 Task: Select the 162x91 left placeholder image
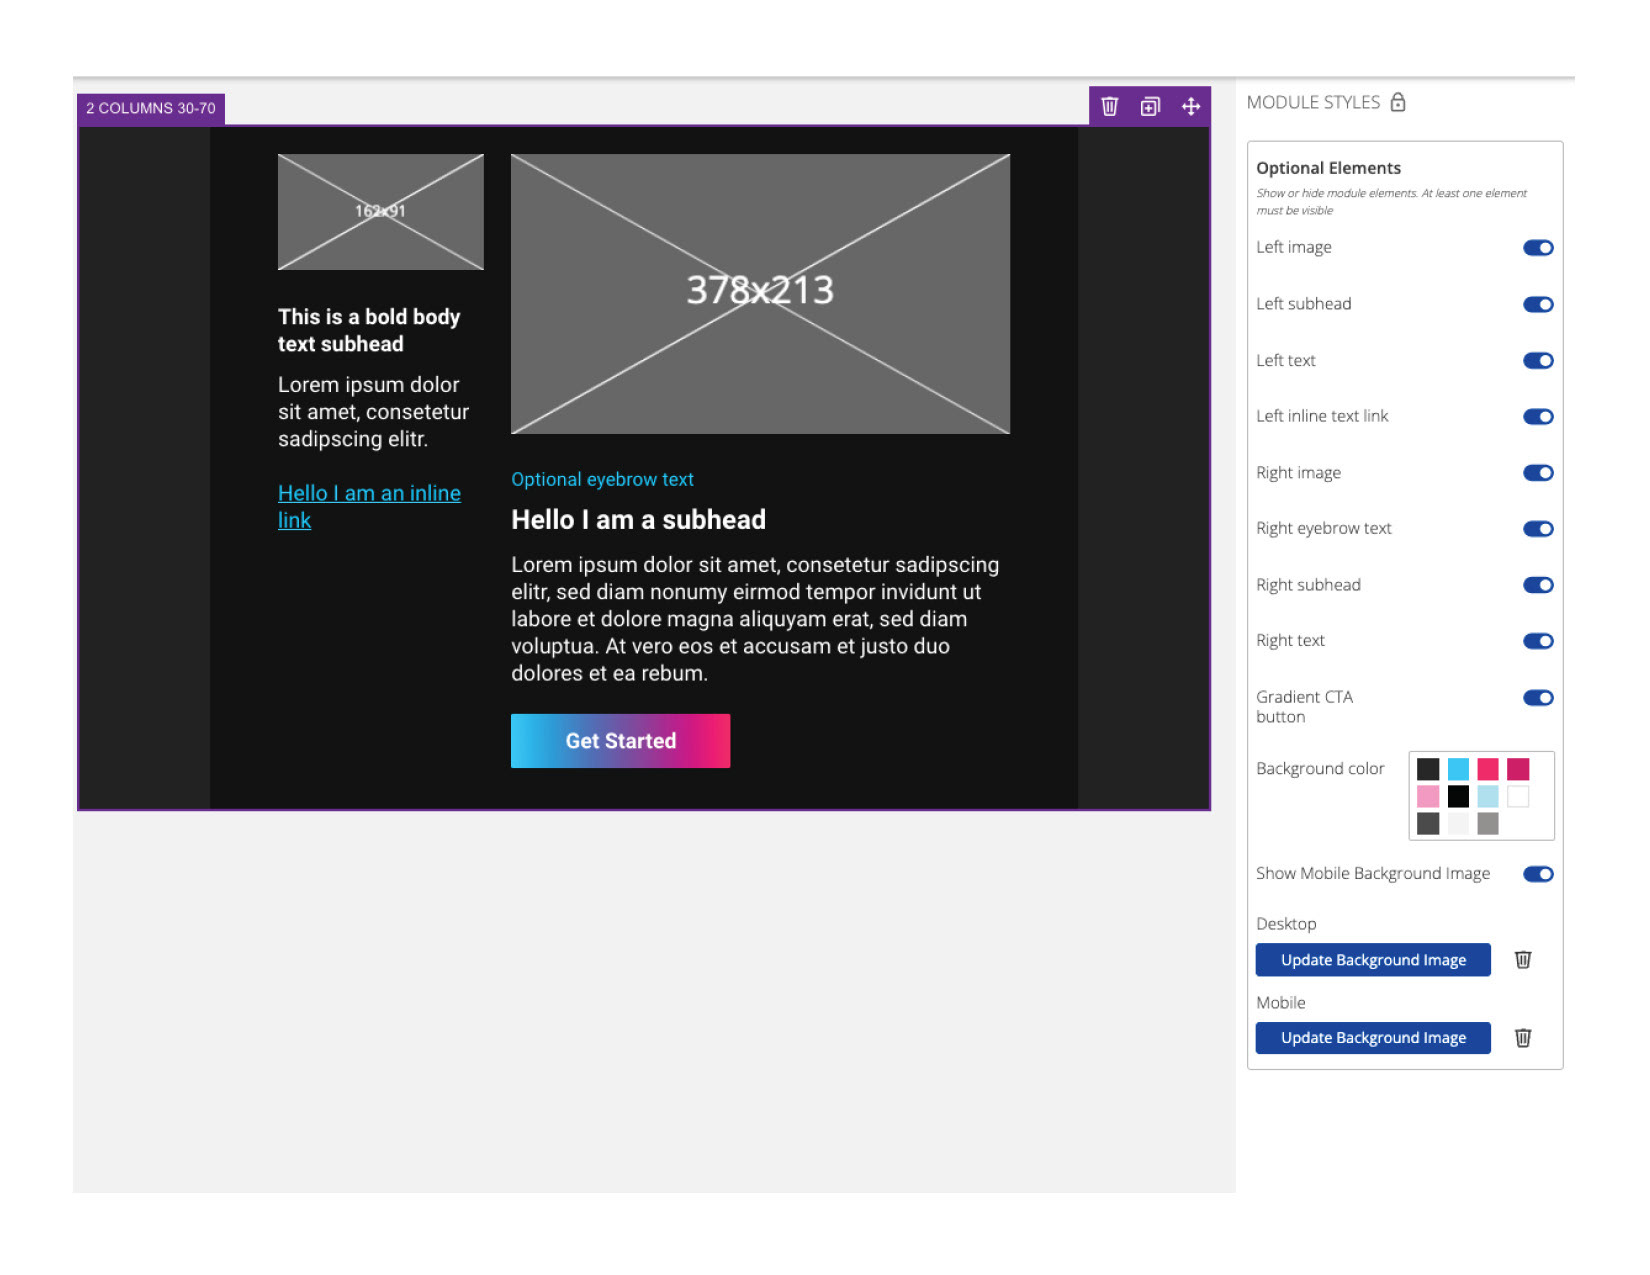[380, 212]
